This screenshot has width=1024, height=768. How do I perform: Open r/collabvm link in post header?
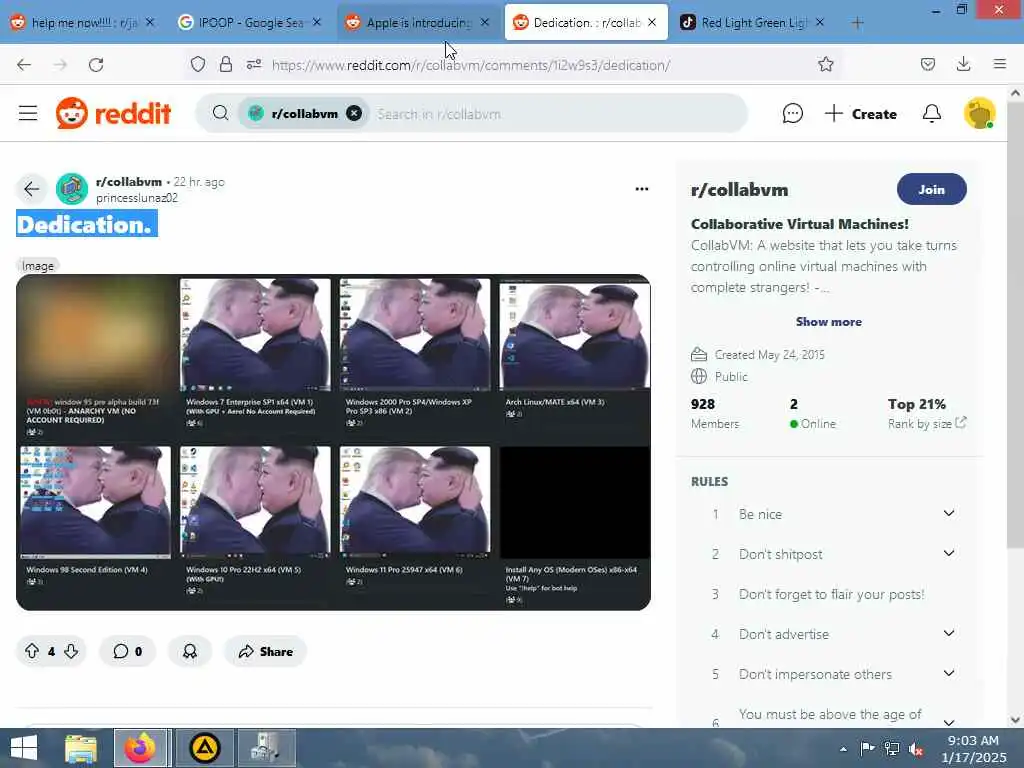(129, 182)
